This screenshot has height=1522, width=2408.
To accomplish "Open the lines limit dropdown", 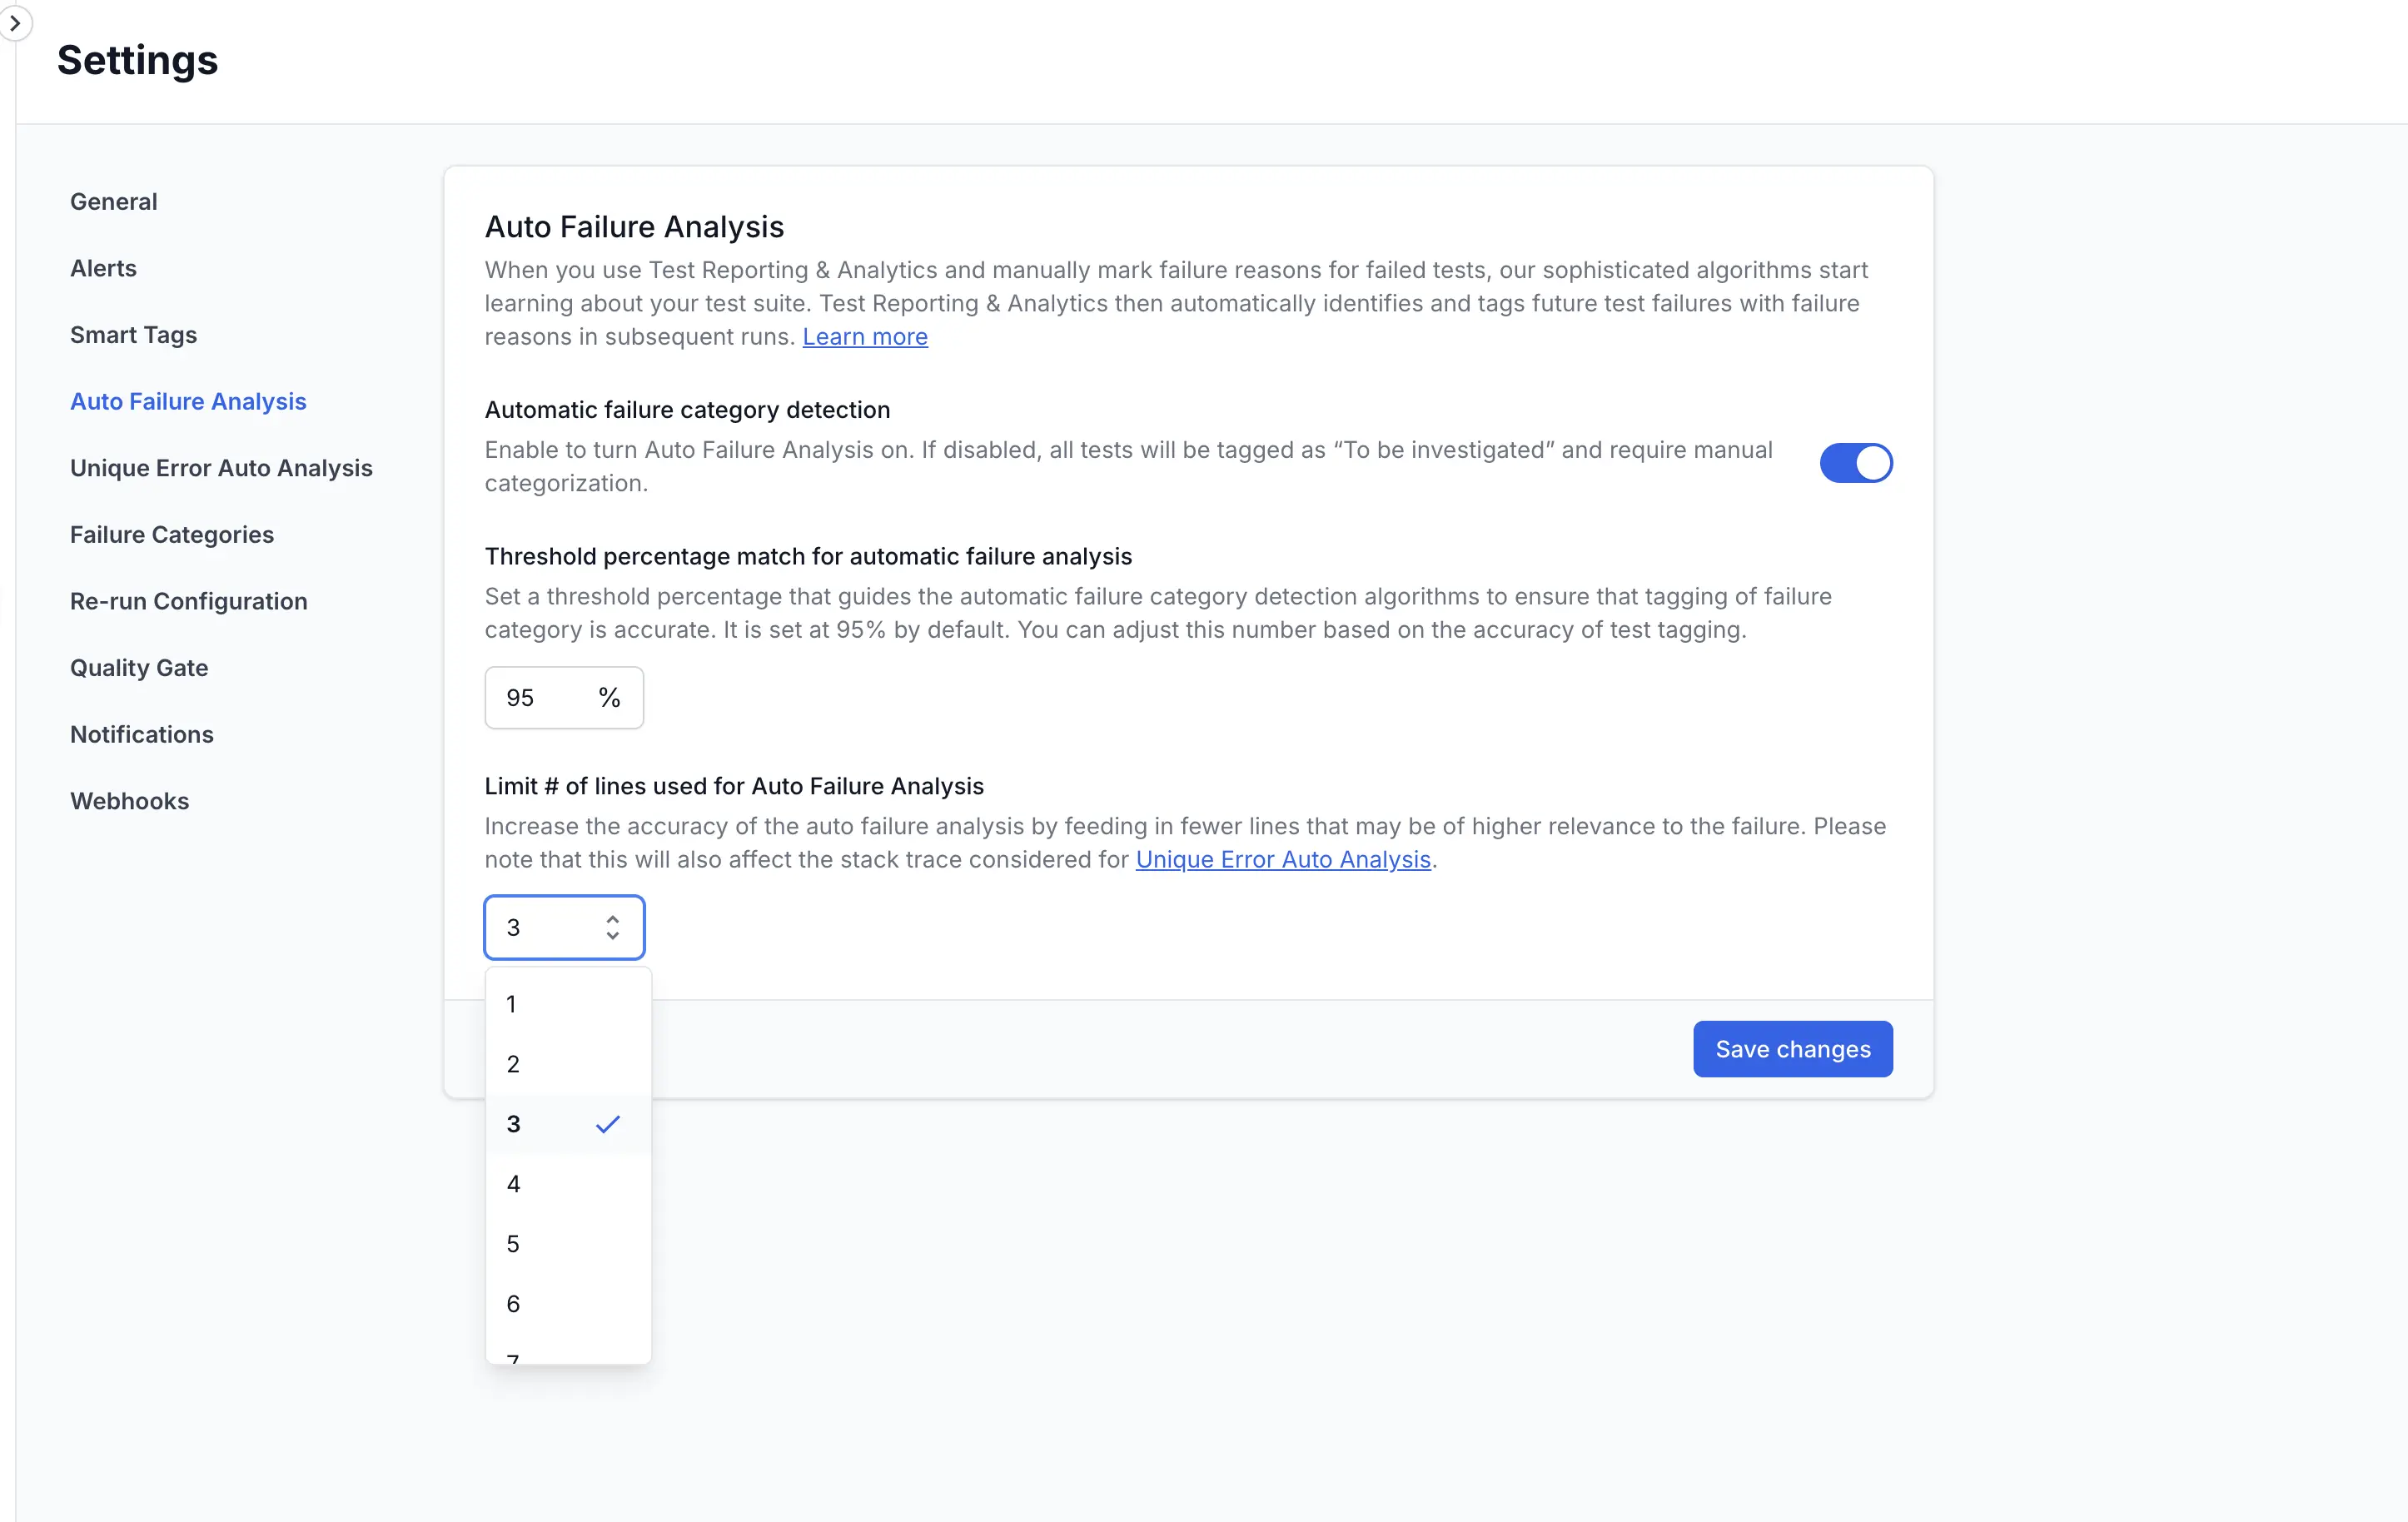I will (x=564, y=927).
